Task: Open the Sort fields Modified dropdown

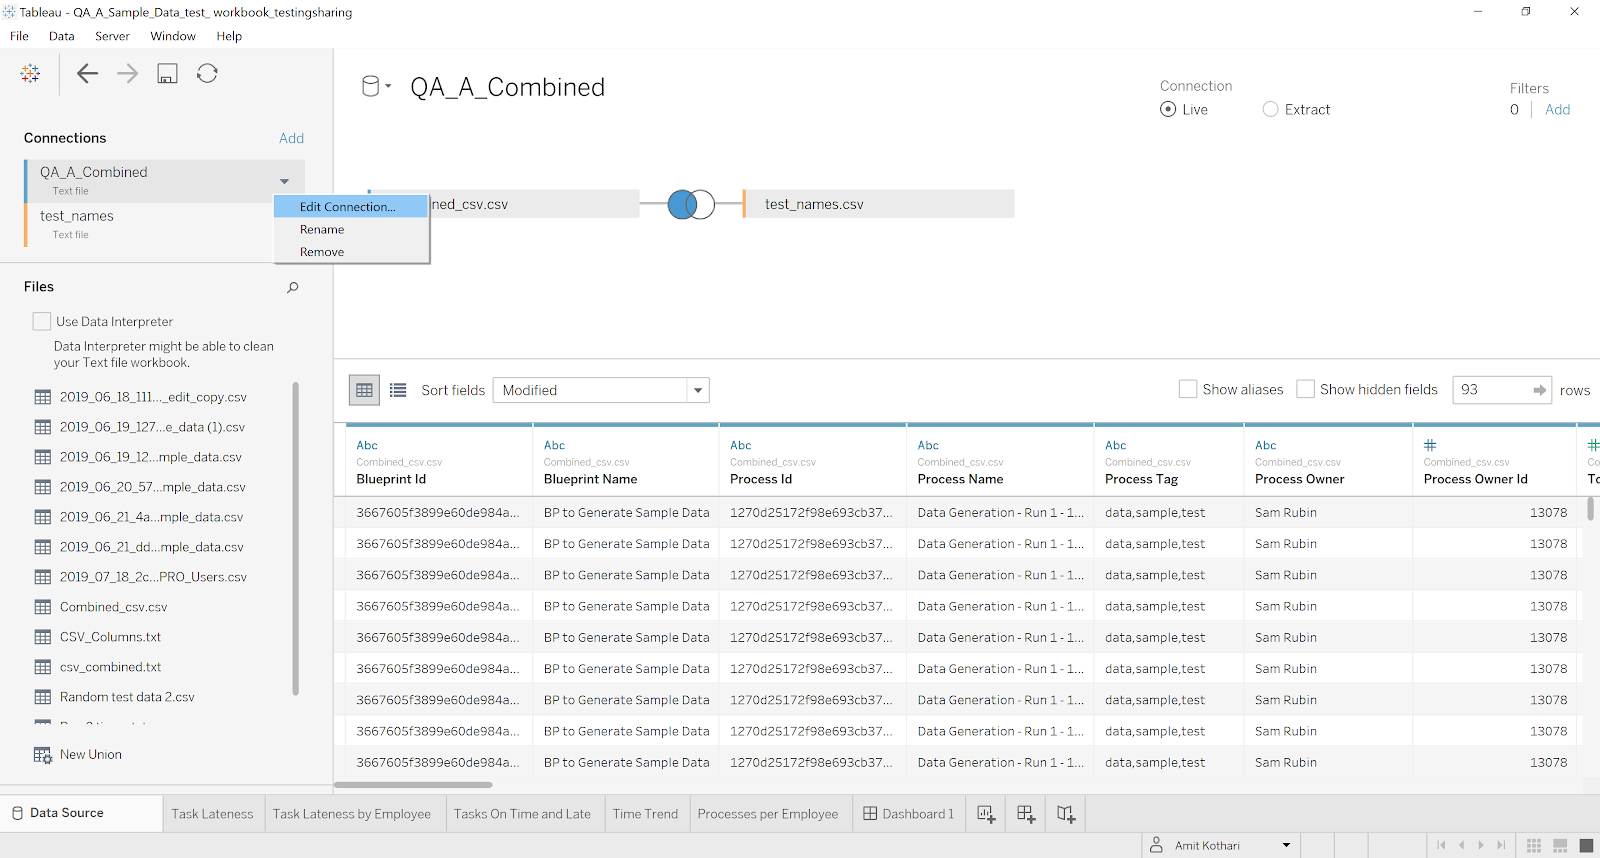Action: [x=601, y=390]
